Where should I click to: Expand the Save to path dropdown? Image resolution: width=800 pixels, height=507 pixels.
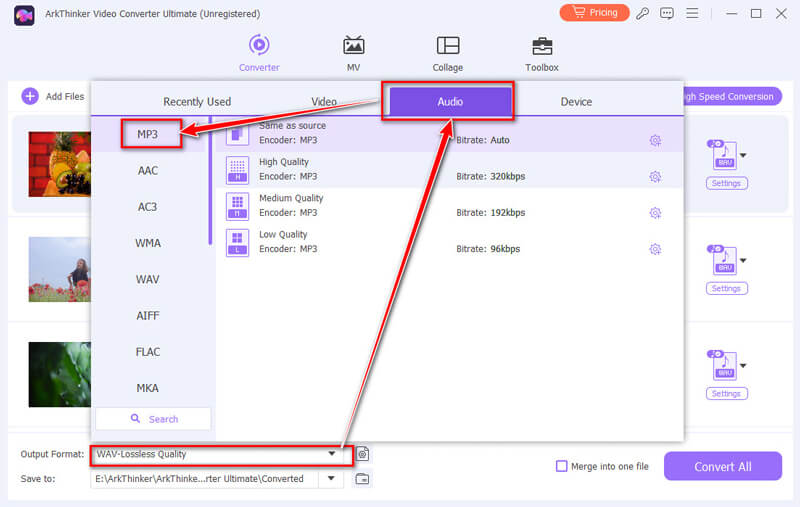(331, 478)
